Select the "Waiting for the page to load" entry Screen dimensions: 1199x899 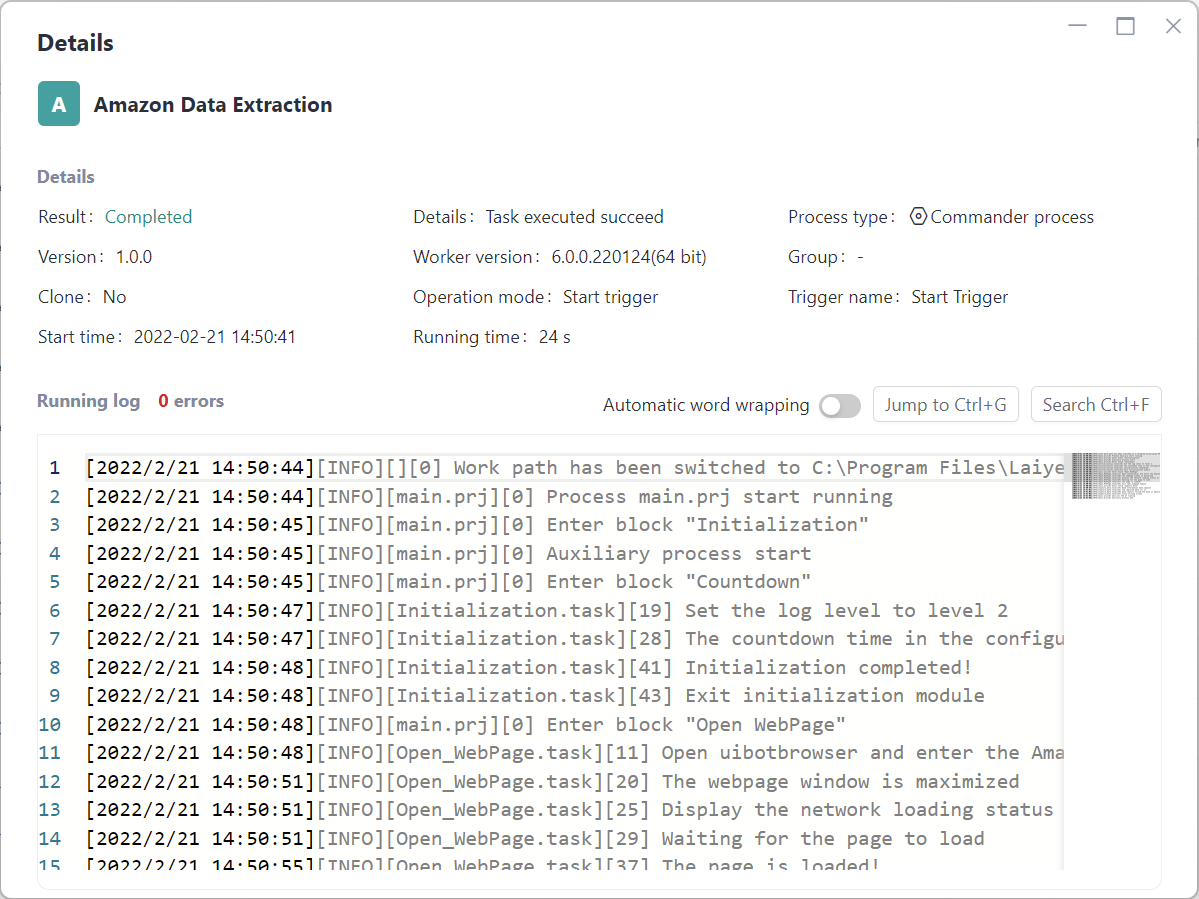(822, 839)
